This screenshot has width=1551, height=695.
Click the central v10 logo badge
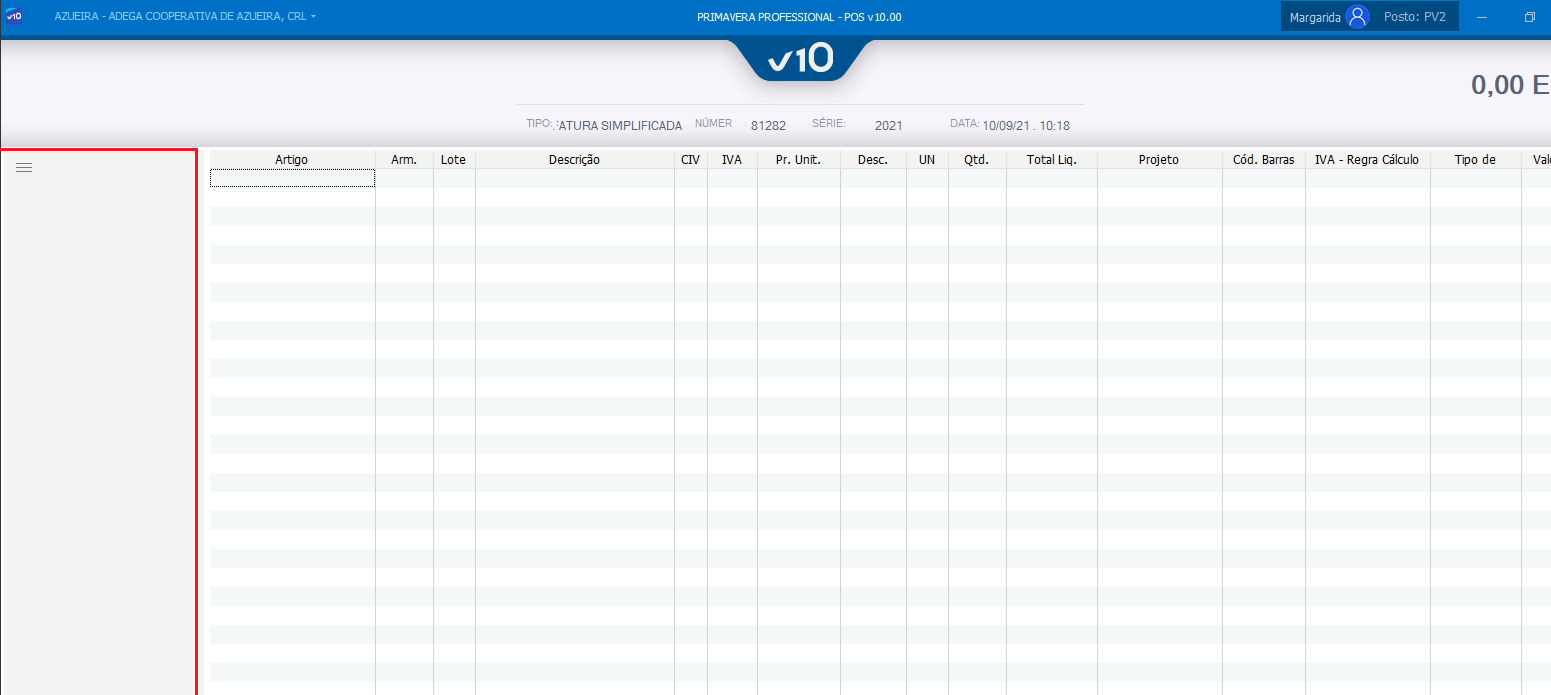click(800, 60)
